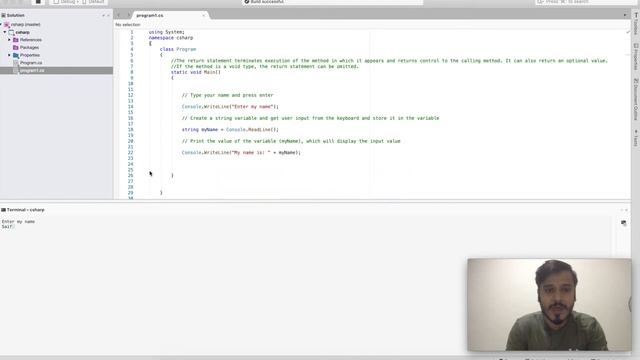Open the Properties side pad
Screen dimensions: 640x360
[x=636, y=56]
